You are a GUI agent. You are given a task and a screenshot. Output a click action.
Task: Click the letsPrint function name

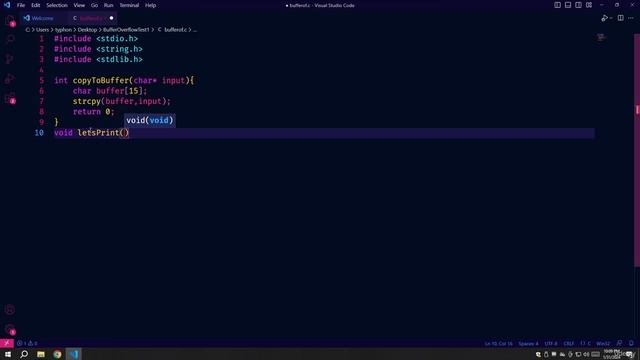click(98, 133)
